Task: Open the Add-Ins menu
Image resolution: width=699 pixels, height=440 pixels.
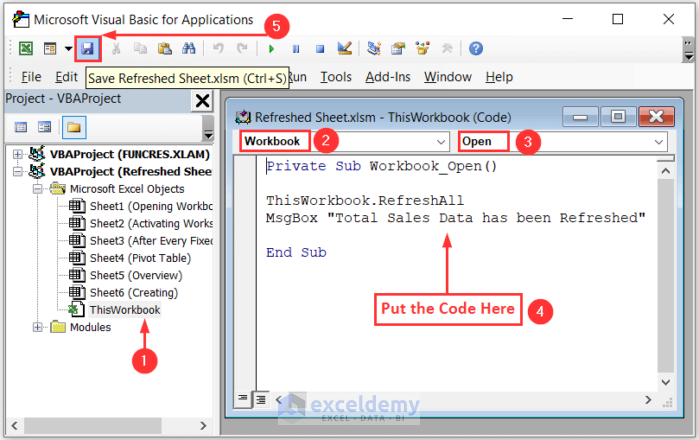Action: coord(388,77)
